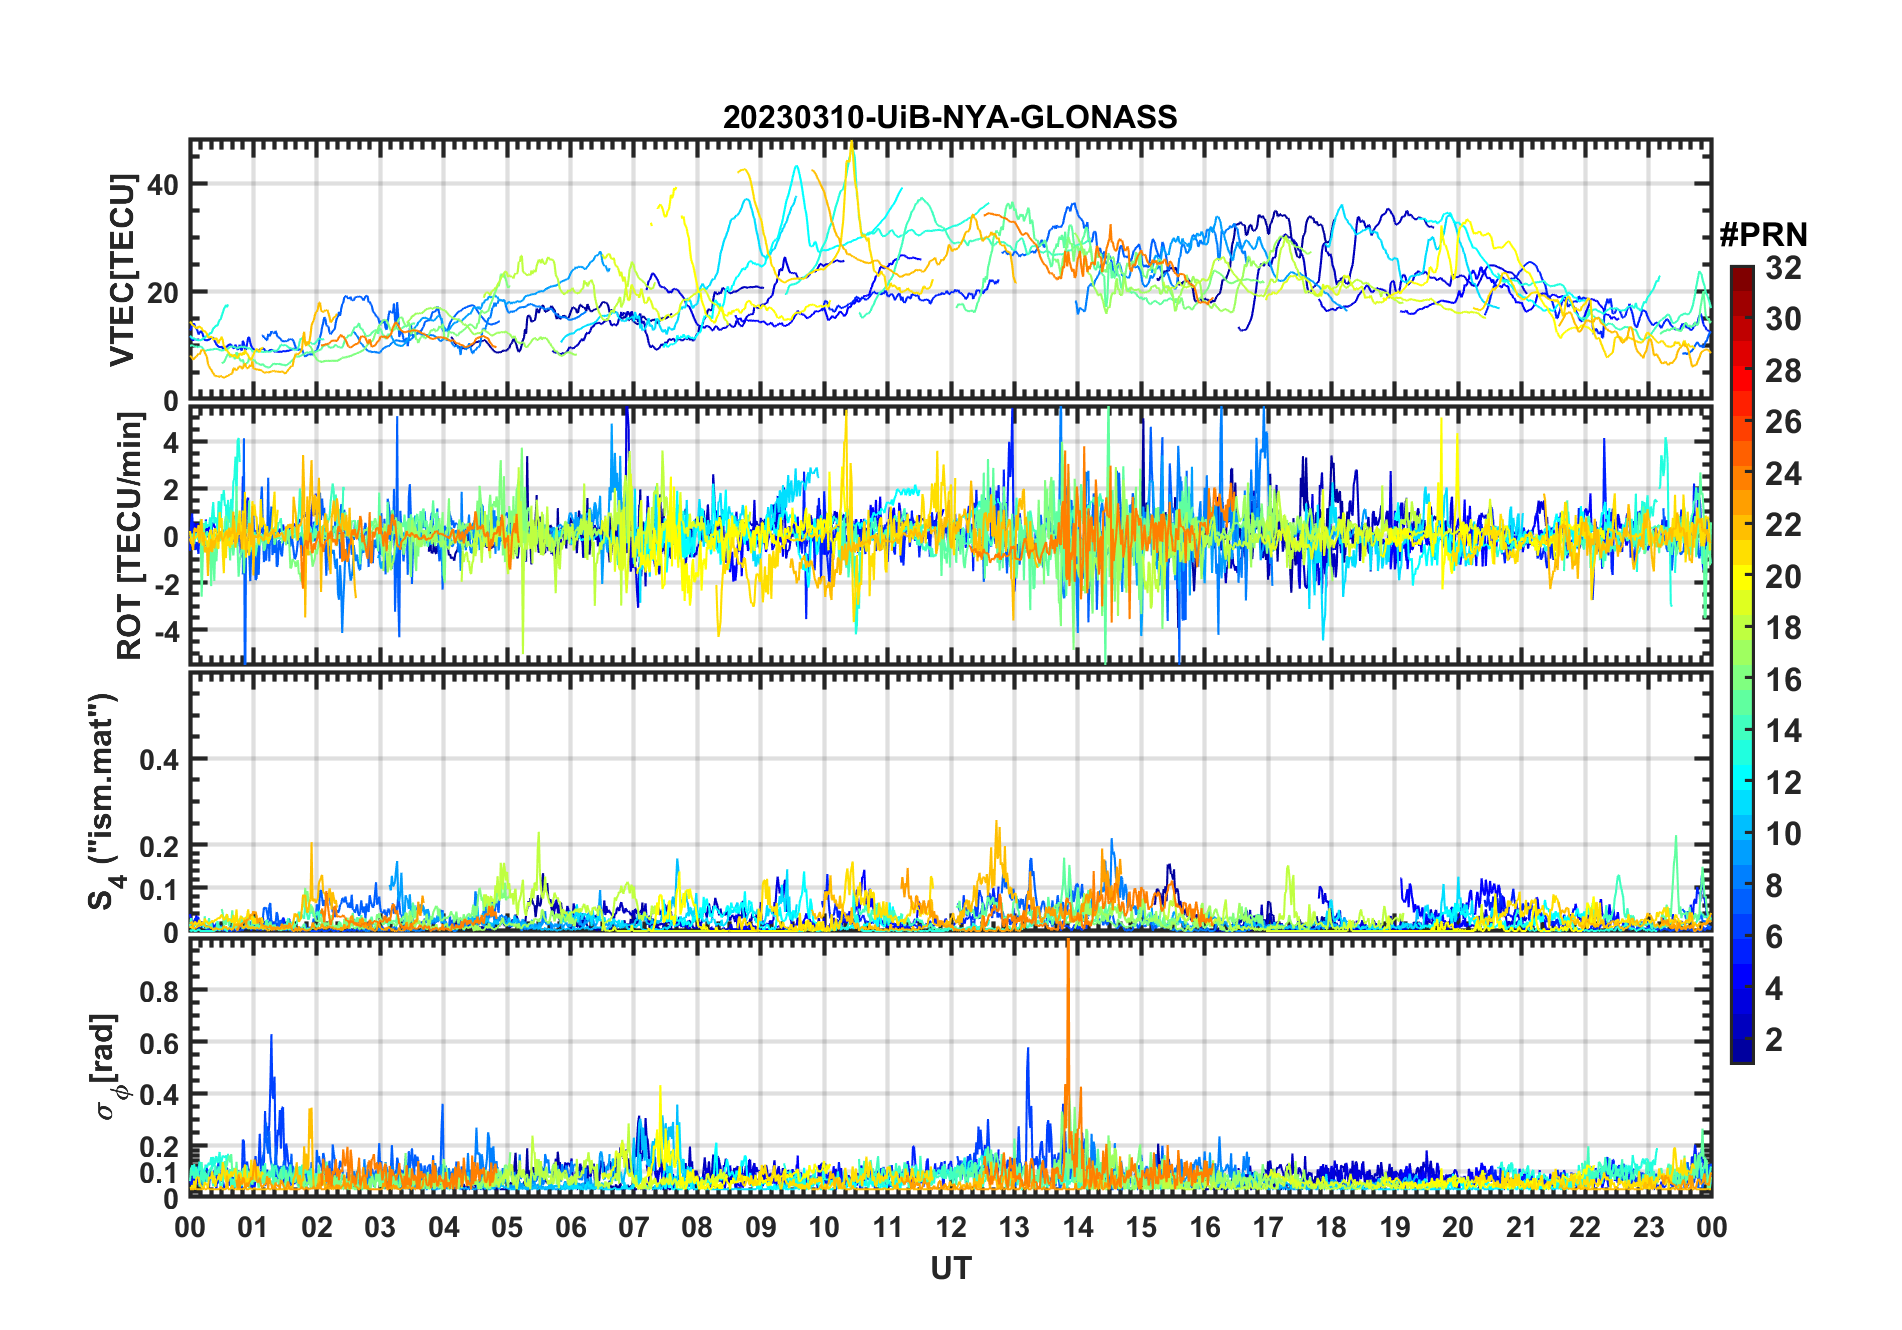
Task: Click the -2 tick on ROT axis
Action: [166, 583]
